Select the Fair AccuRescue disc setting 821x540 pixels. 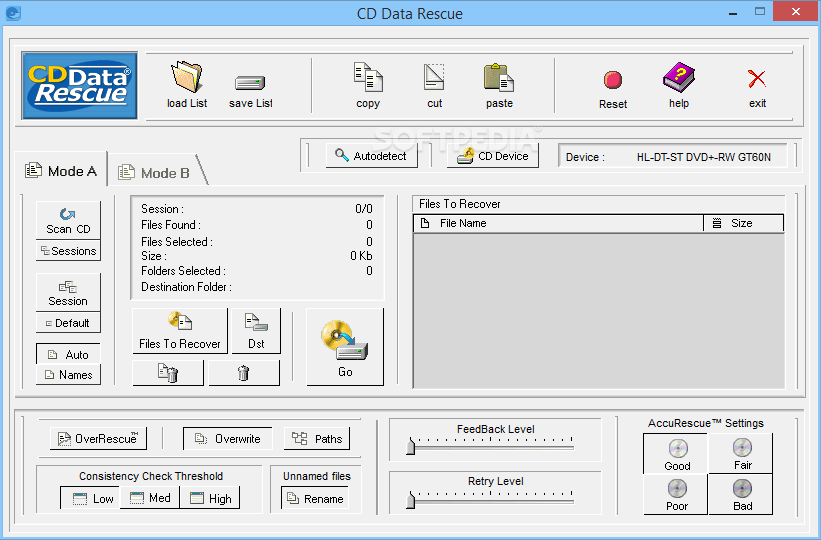pyautogui.click(x=741, y=454)
